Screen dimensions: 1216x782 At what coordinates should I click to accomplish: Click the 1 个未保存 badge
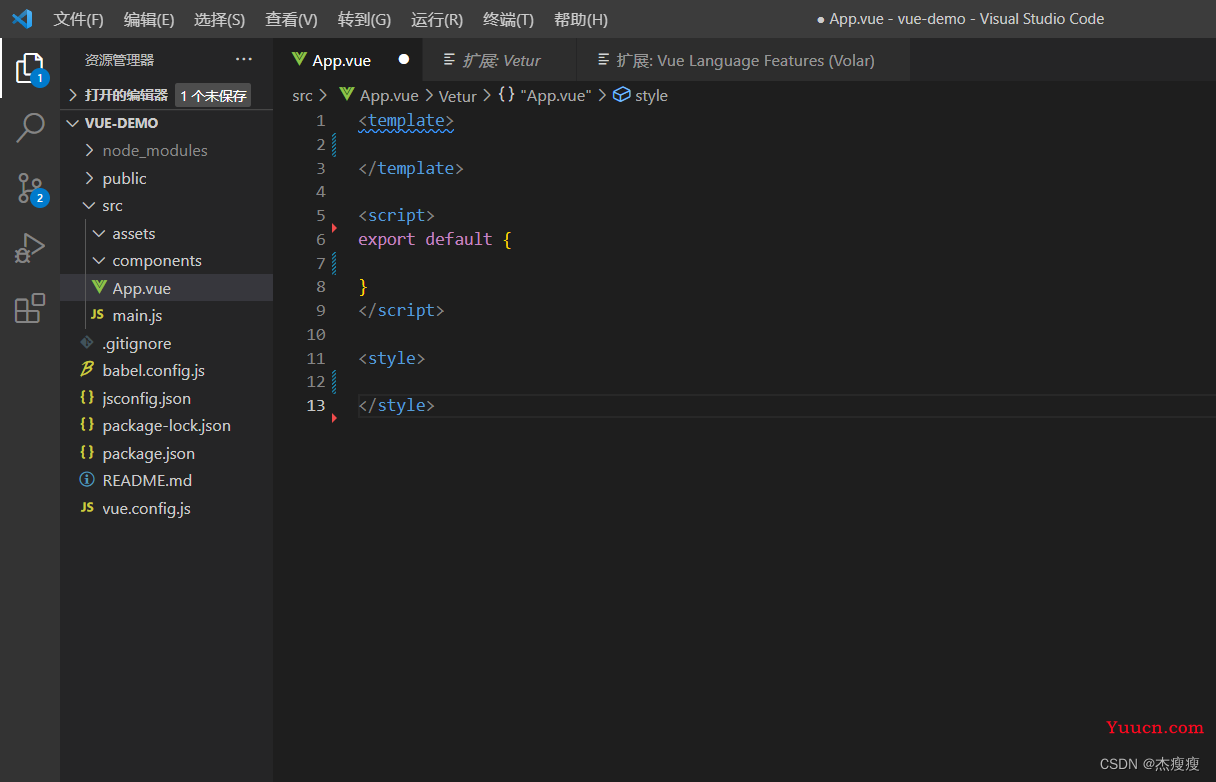213,96
